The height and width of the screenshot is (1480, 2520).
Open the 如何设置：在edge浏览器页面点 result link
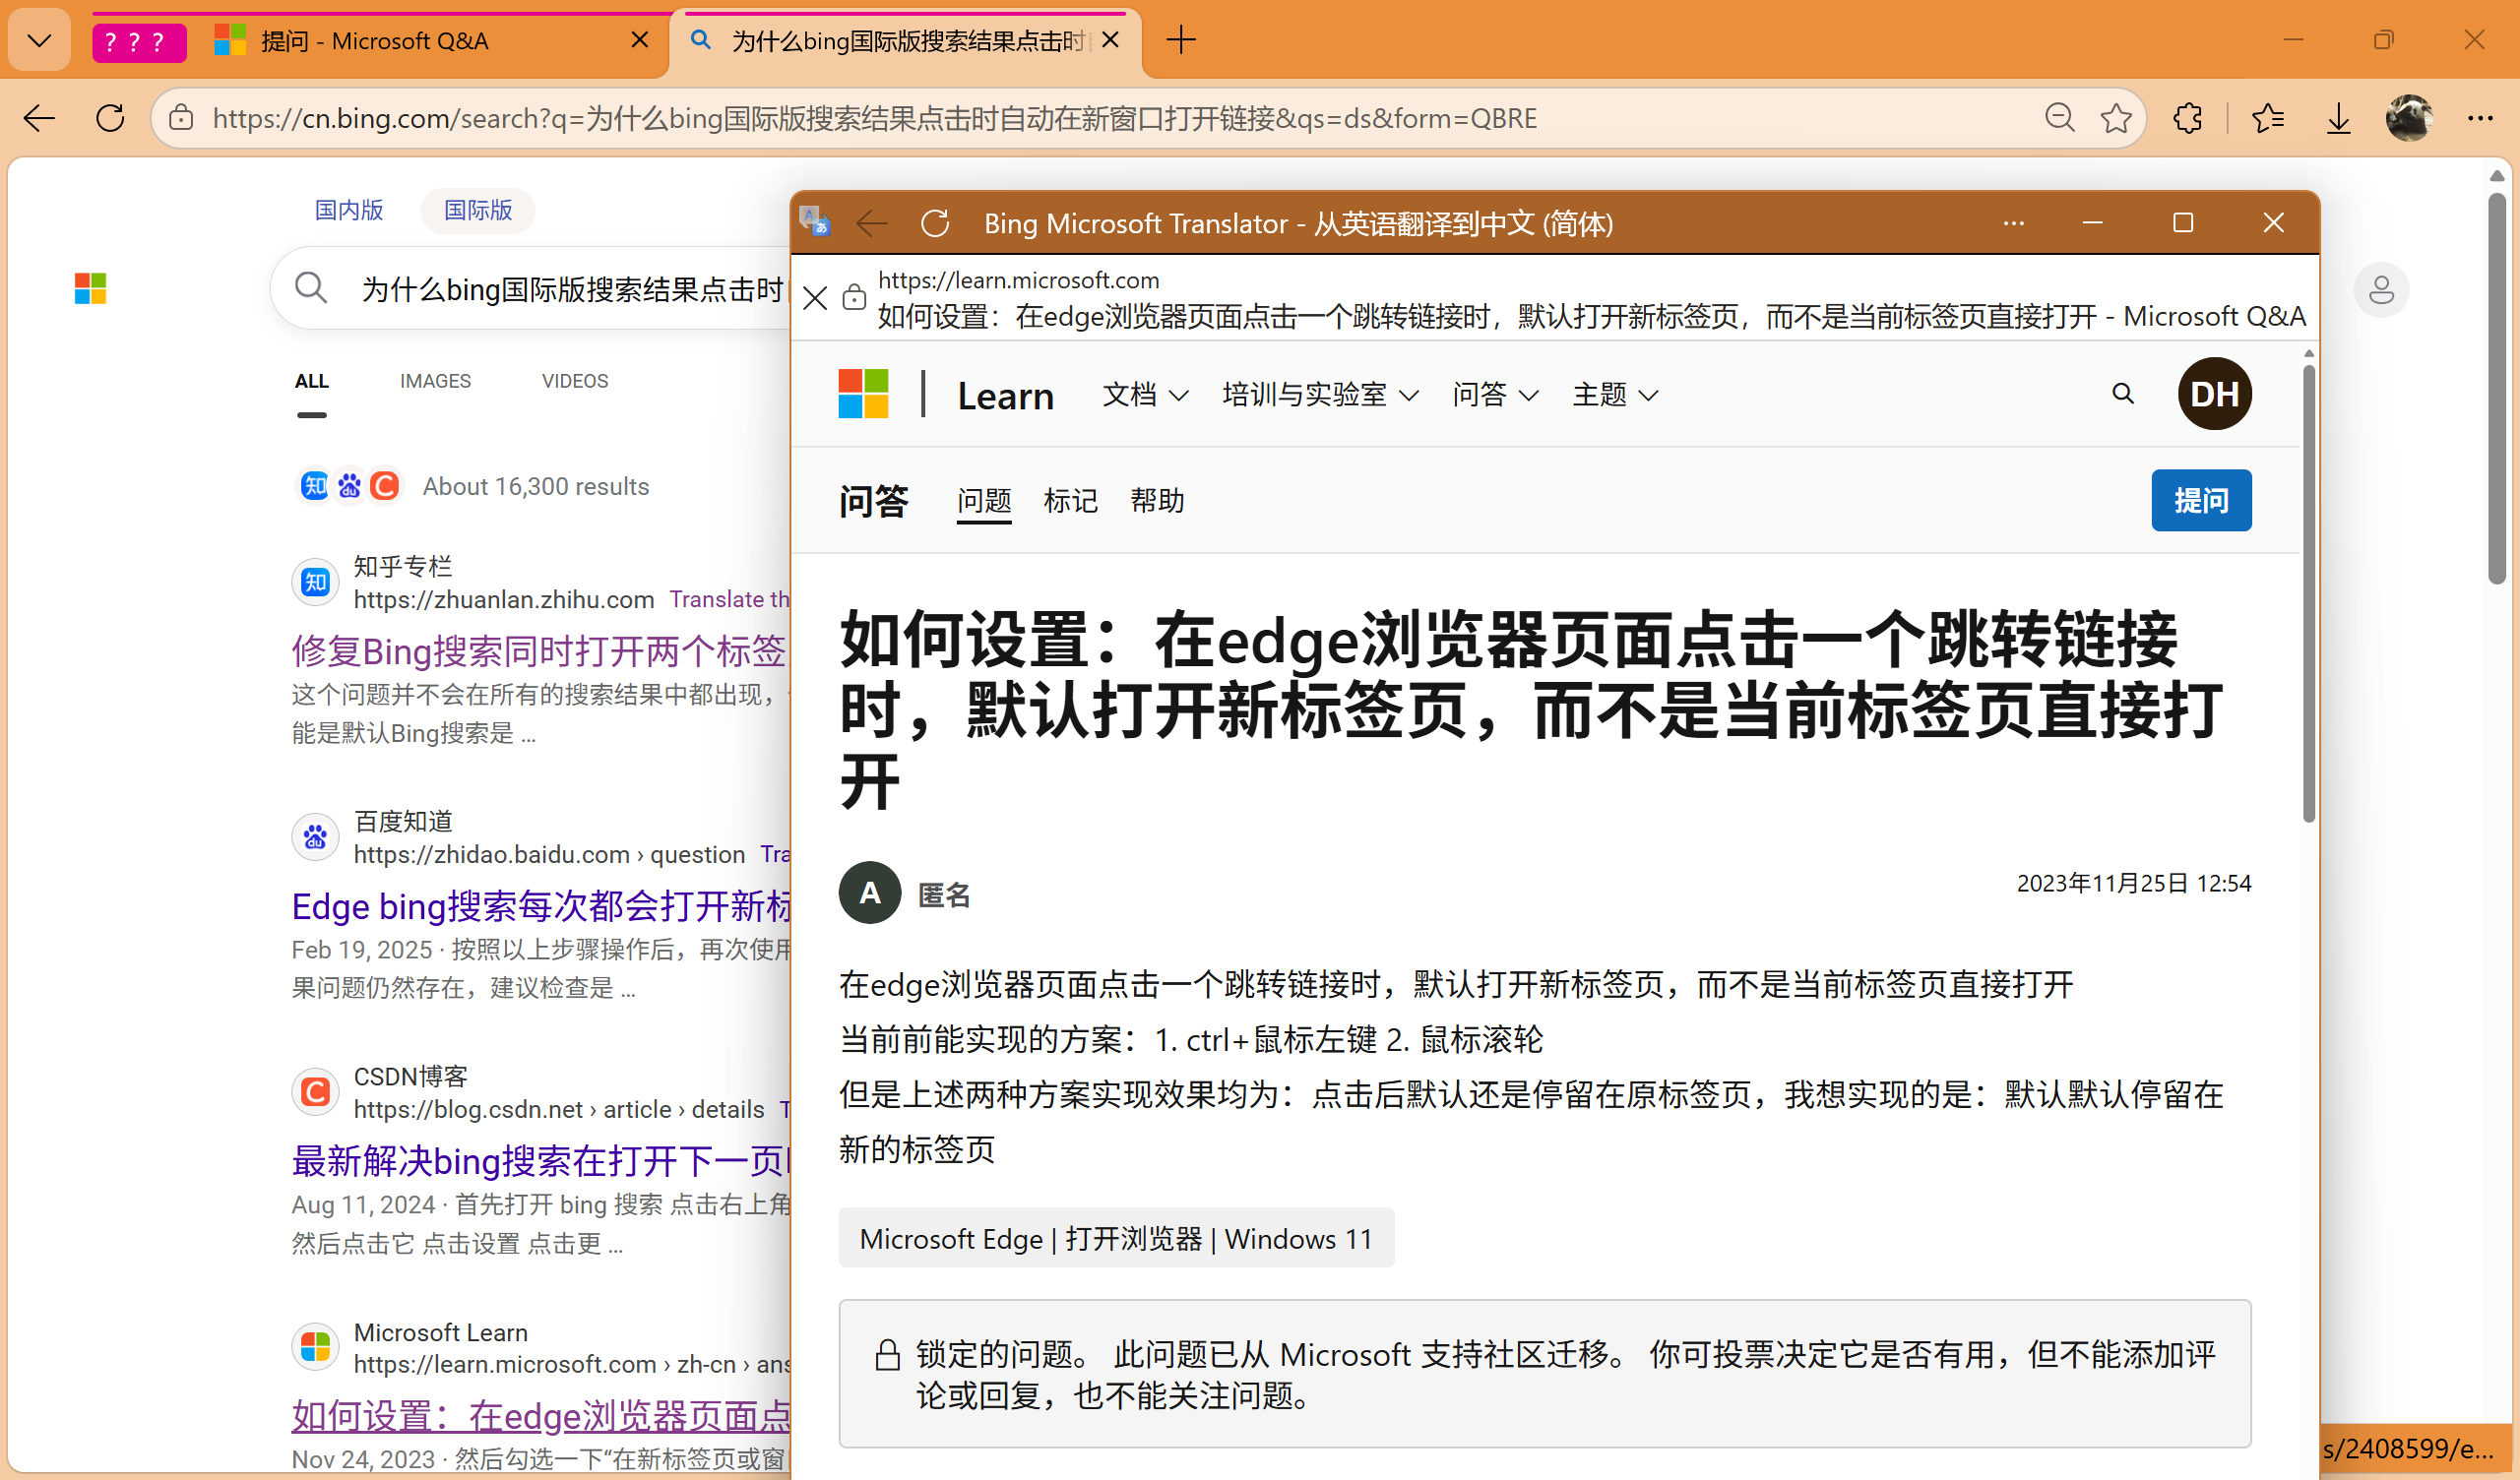[x=540, y=1416]
